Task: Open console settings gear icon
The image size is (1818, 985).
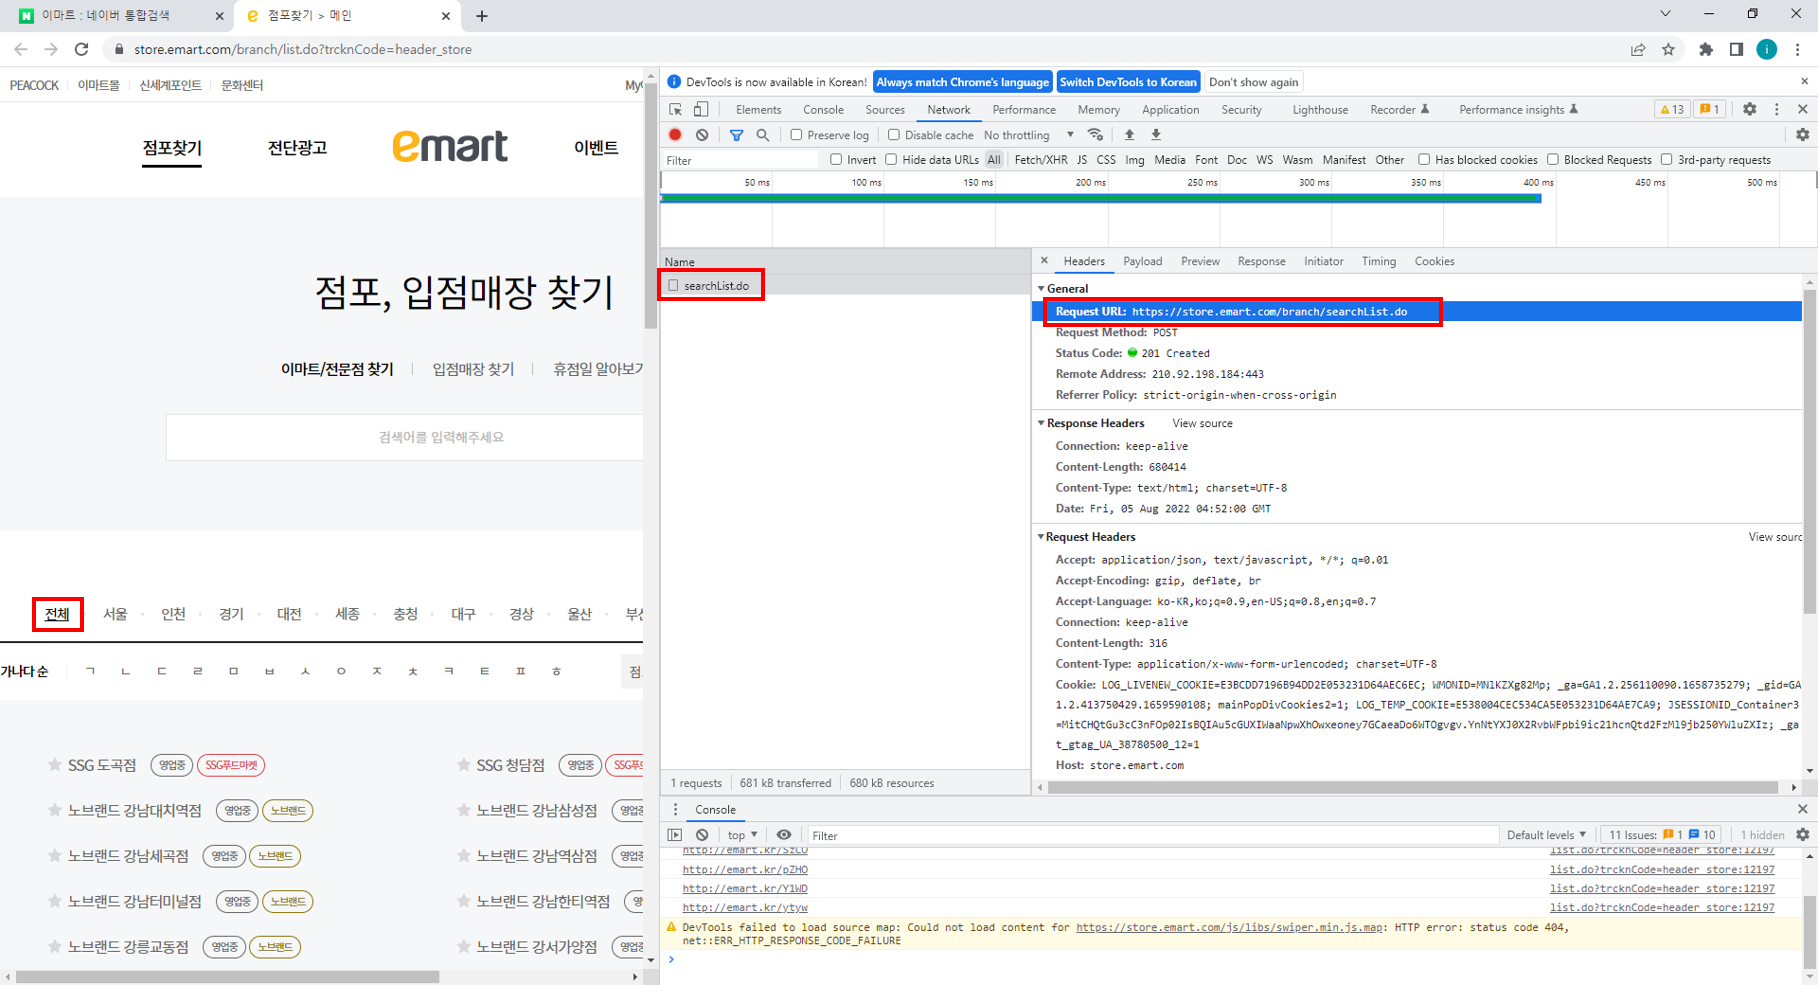Action: 1802,835
